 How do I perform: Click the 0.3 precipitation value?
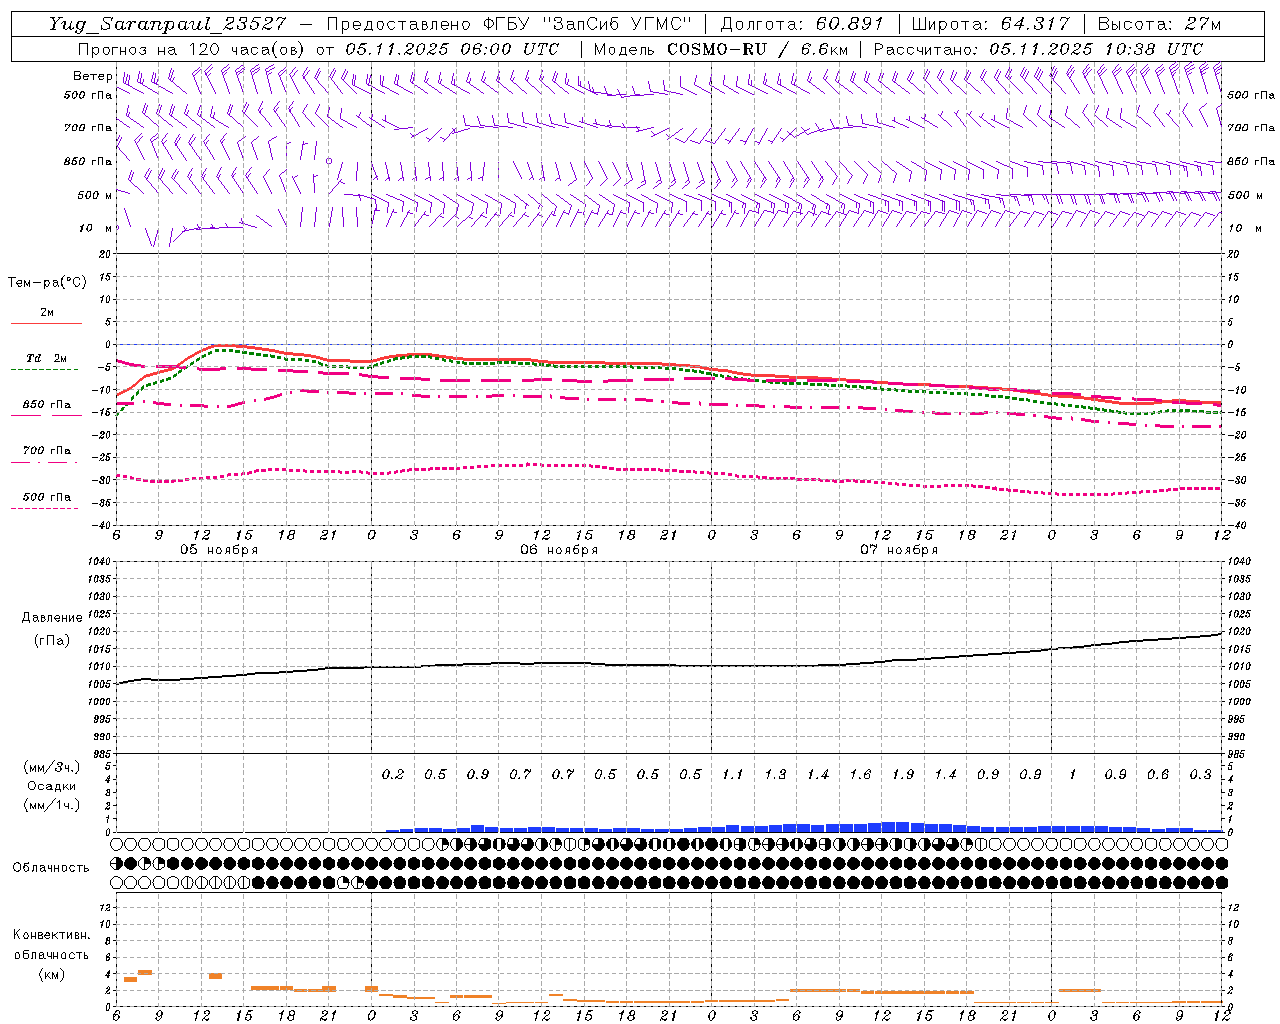click(1201, 774)
